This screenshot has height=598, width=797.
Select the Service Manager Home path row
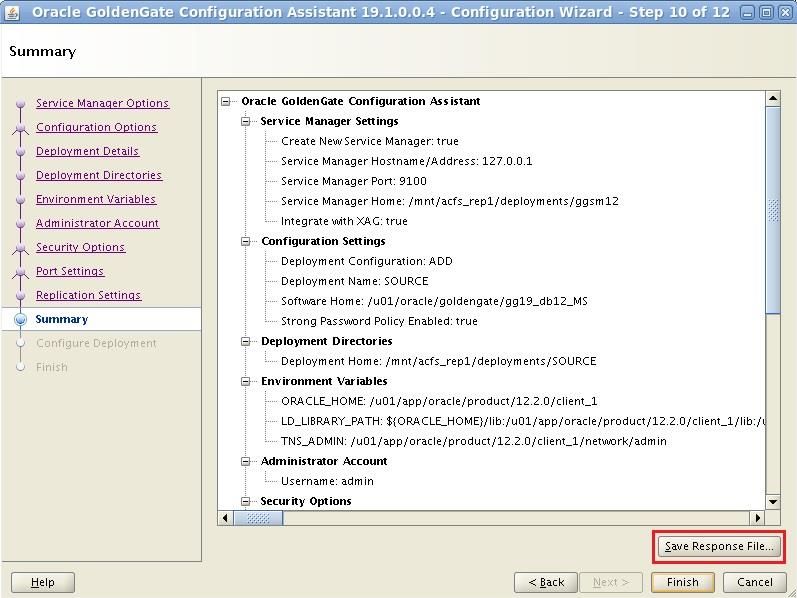point(450,201)
